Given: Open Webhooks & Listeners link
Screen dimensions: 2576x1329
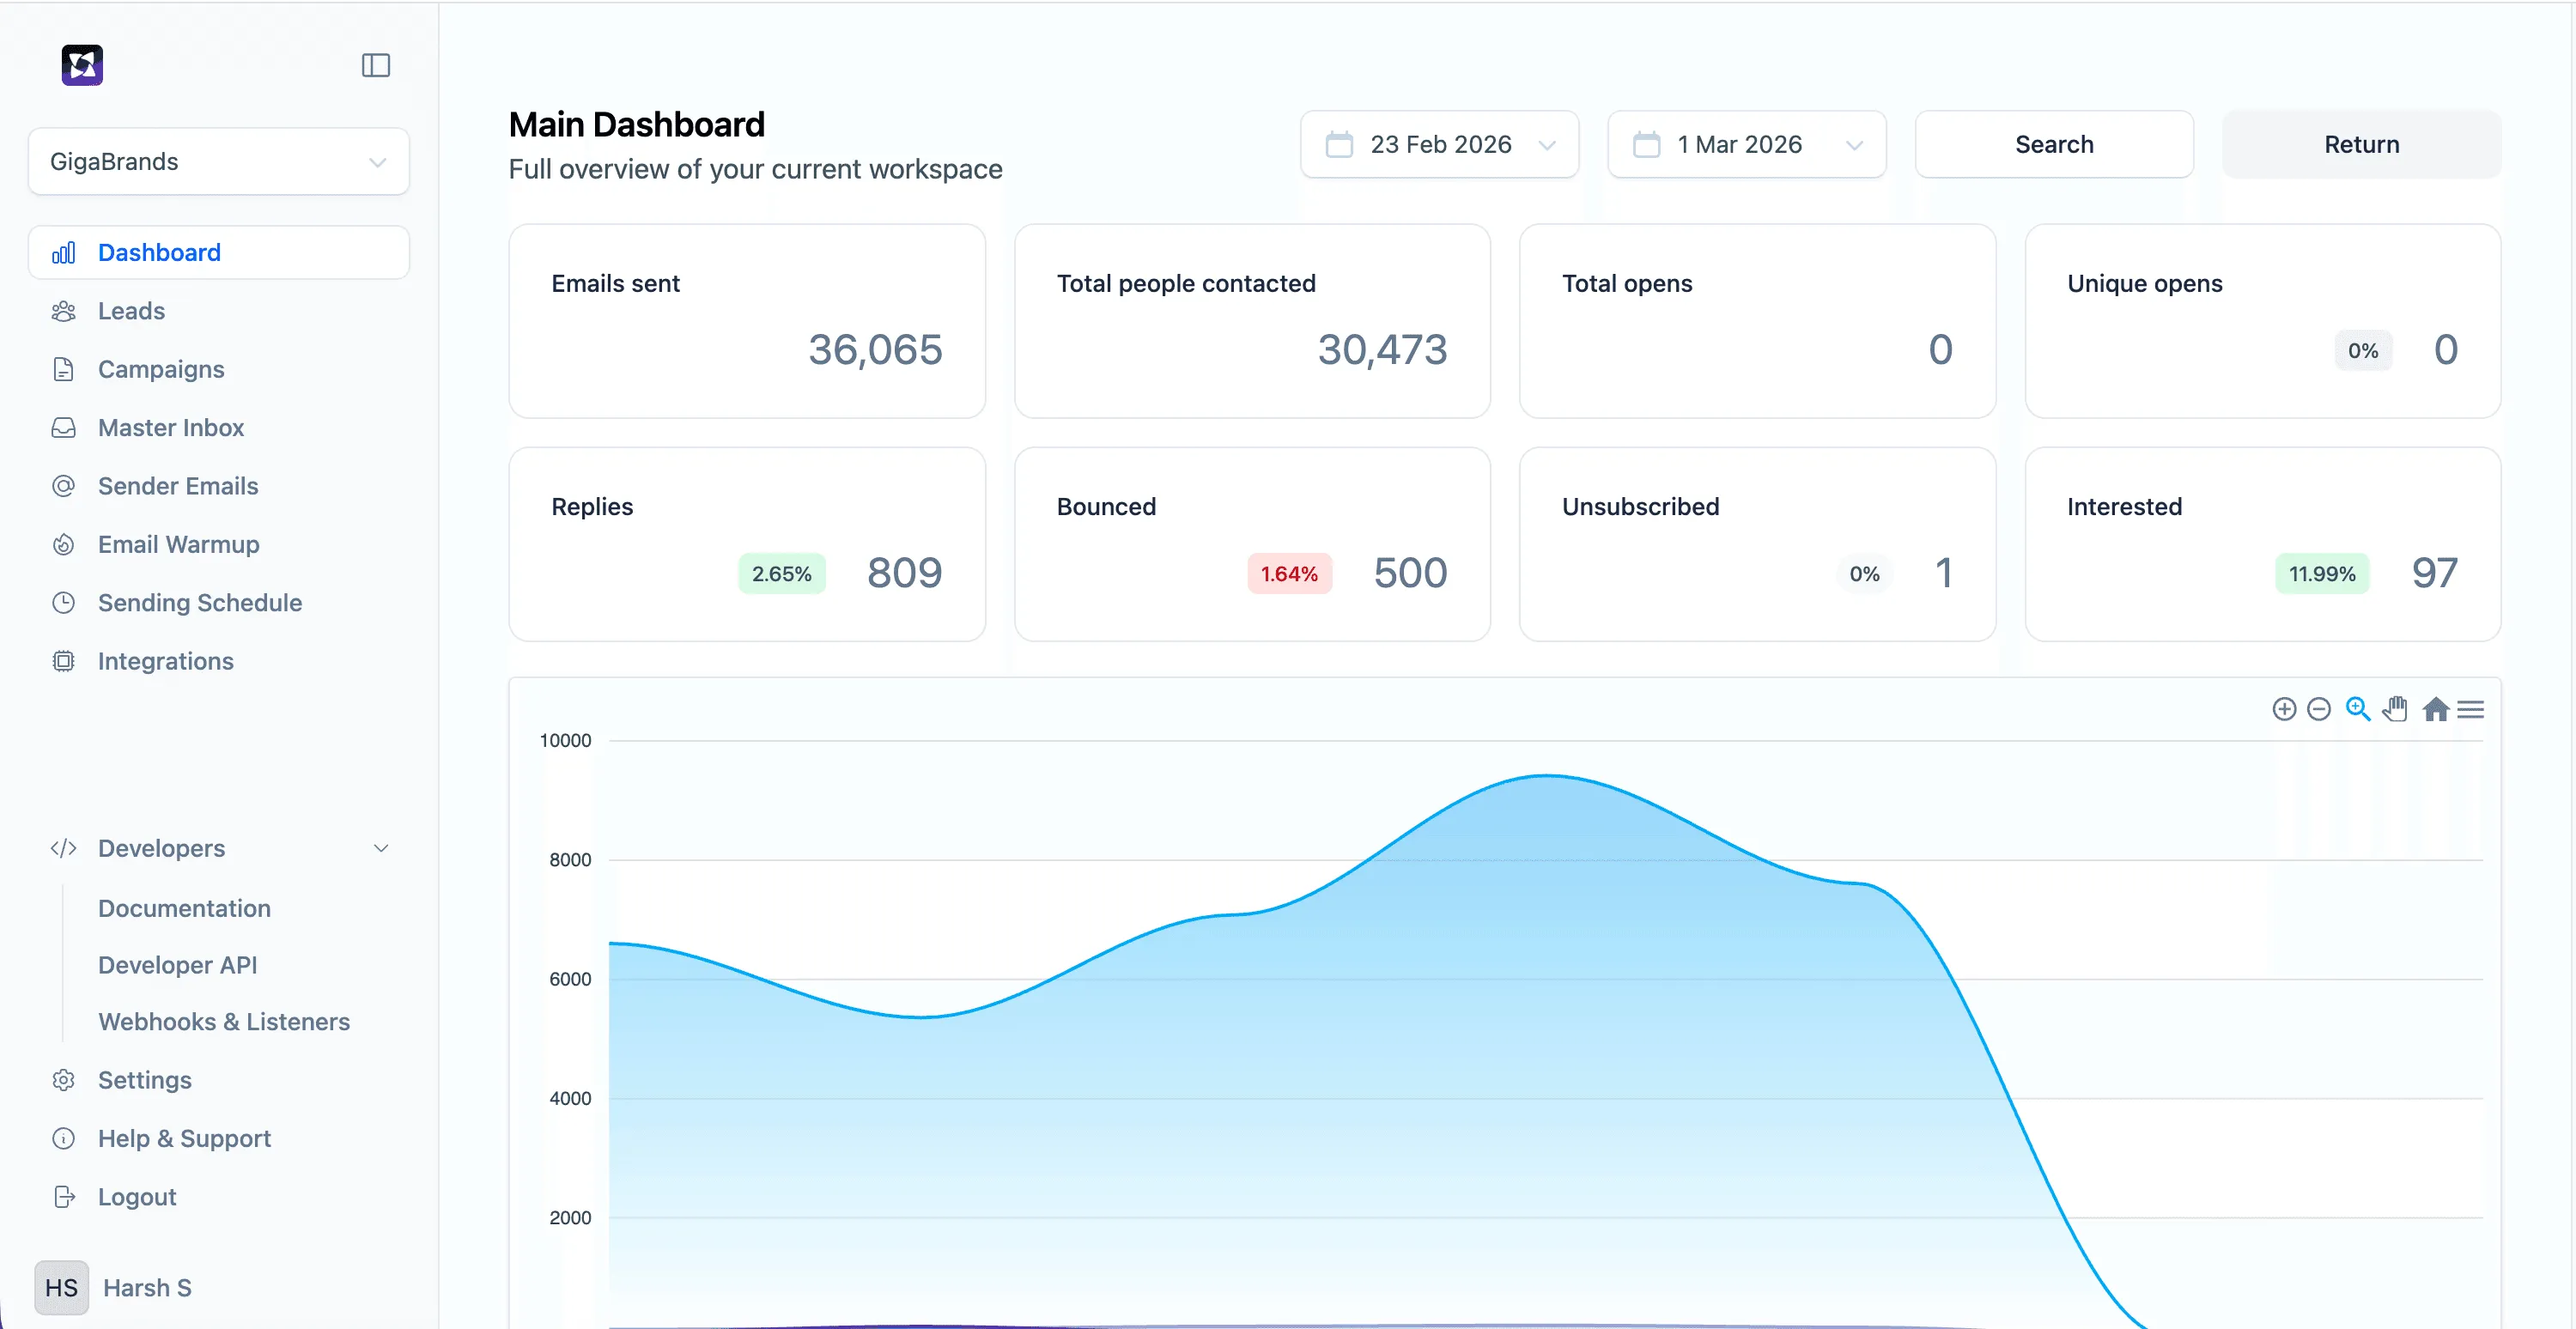Looking at the screenshot, I should point(224,1021).
